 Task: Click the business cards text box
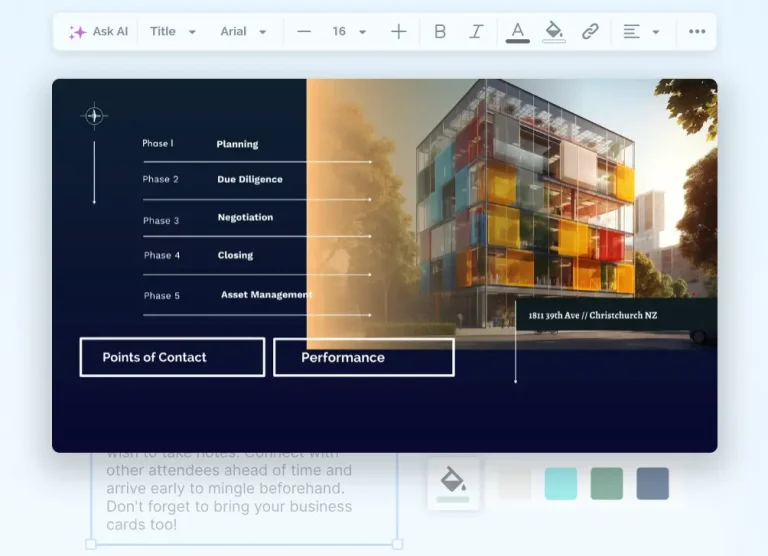244,497
